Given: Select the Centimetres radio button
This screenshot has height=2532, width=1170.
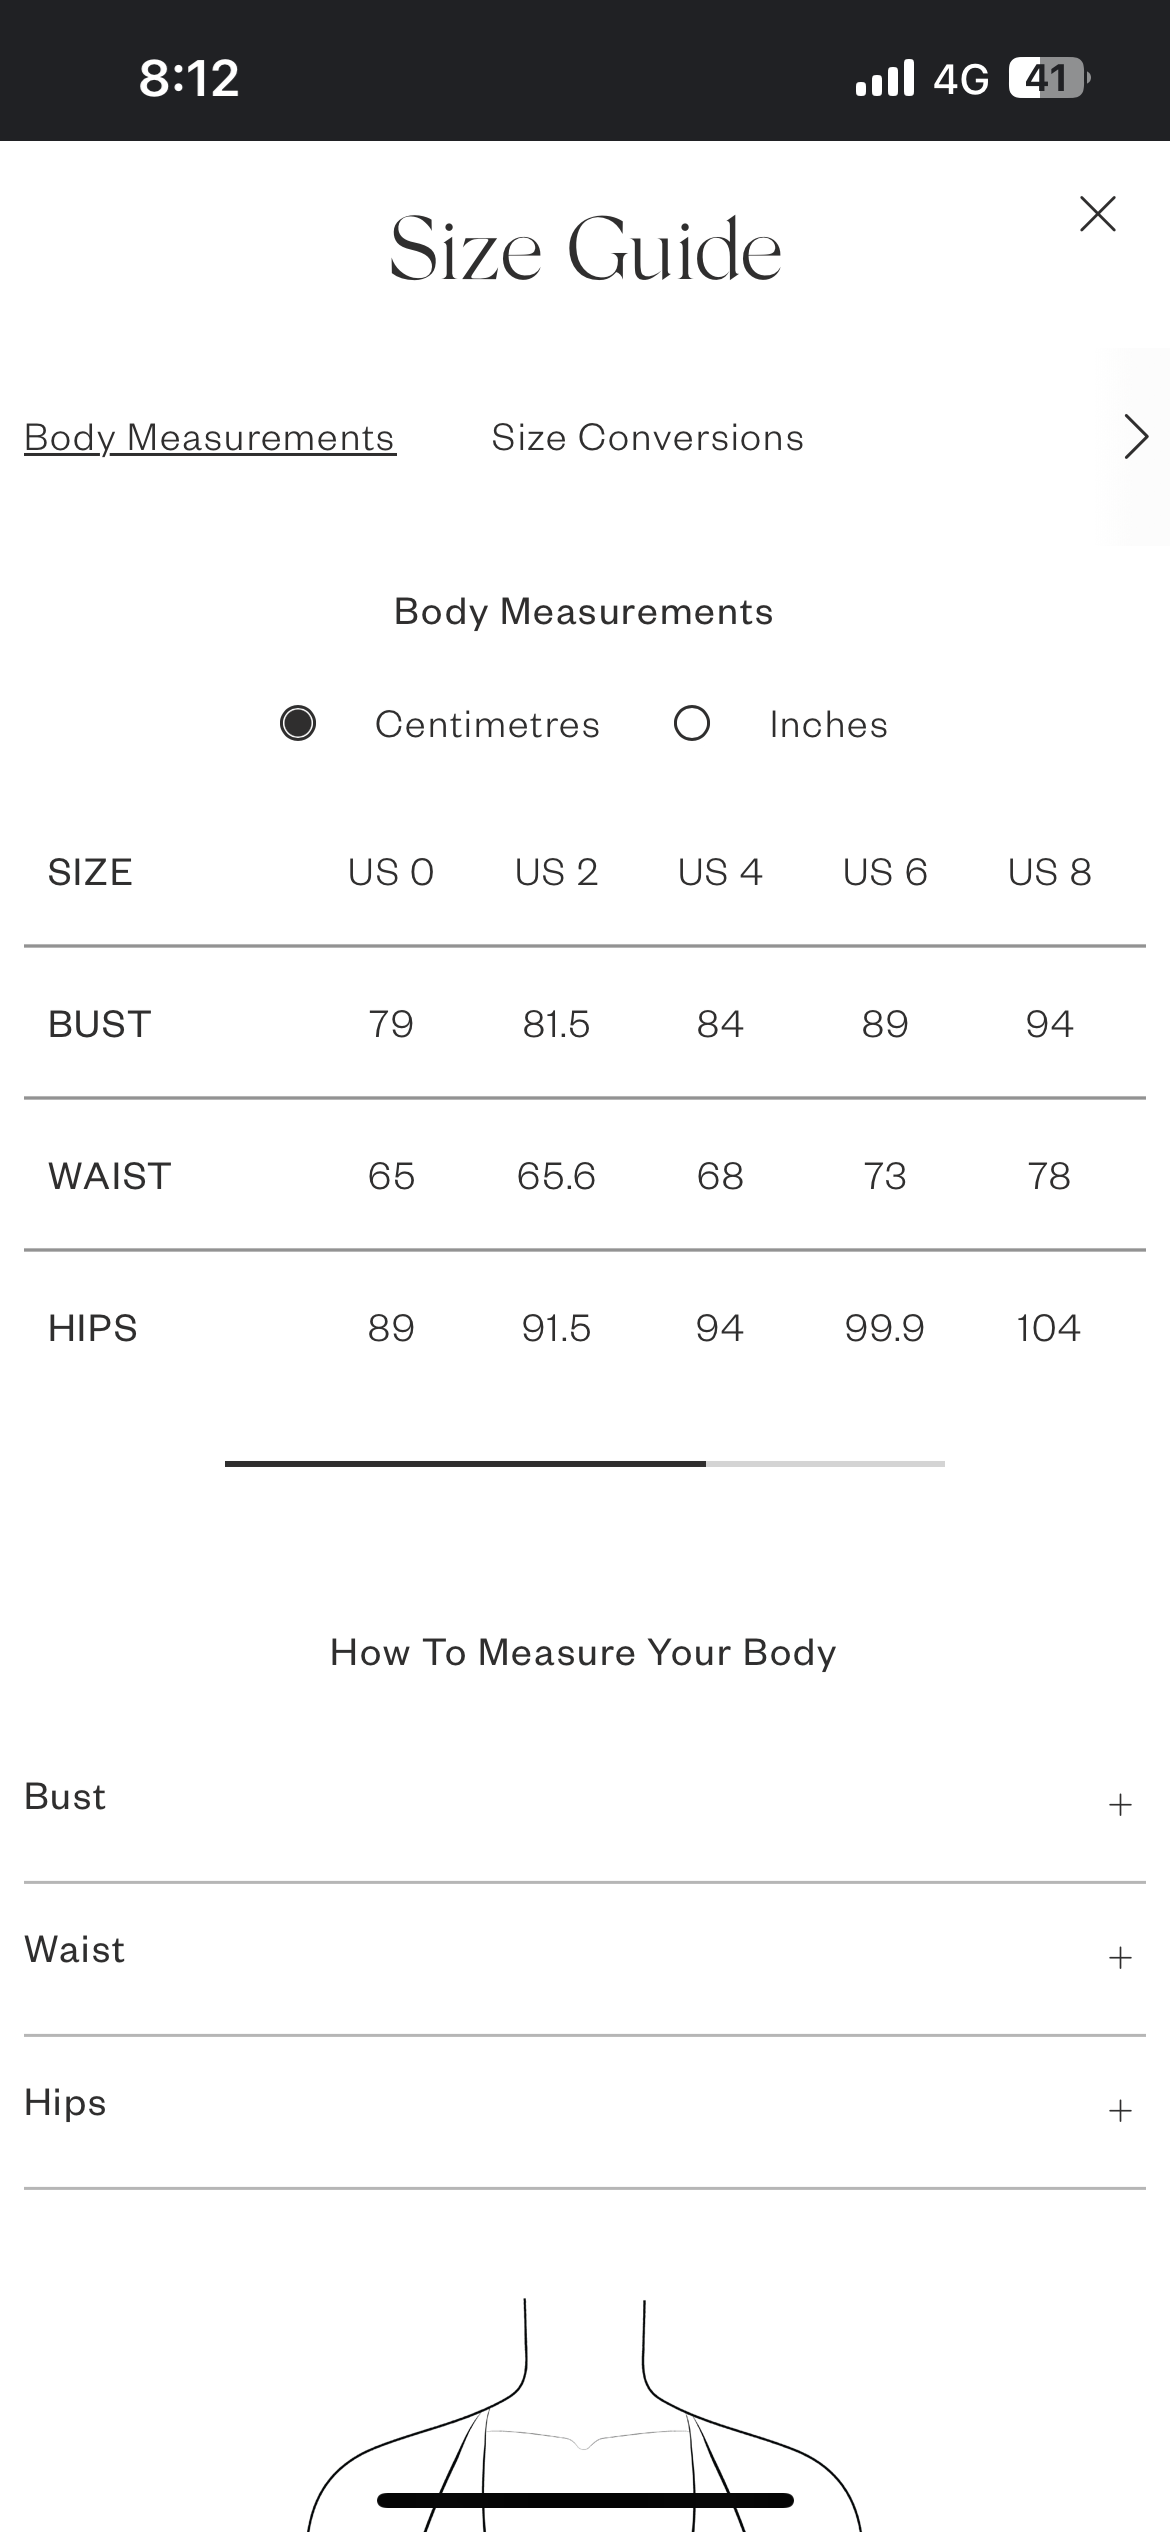Looking at the screenshot, I should pos(298,723).
